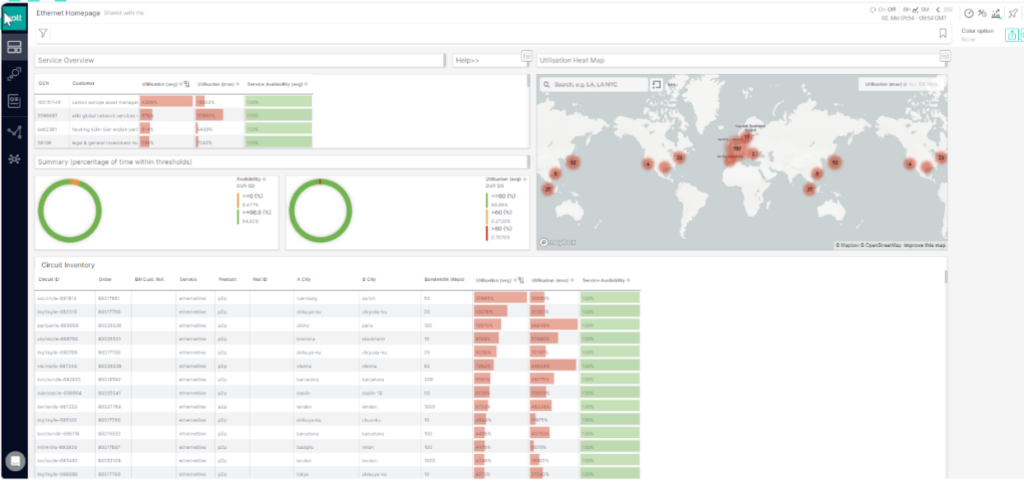Click the share export icon near Color option
The image size is (1024, 481).
point(1012,35)
